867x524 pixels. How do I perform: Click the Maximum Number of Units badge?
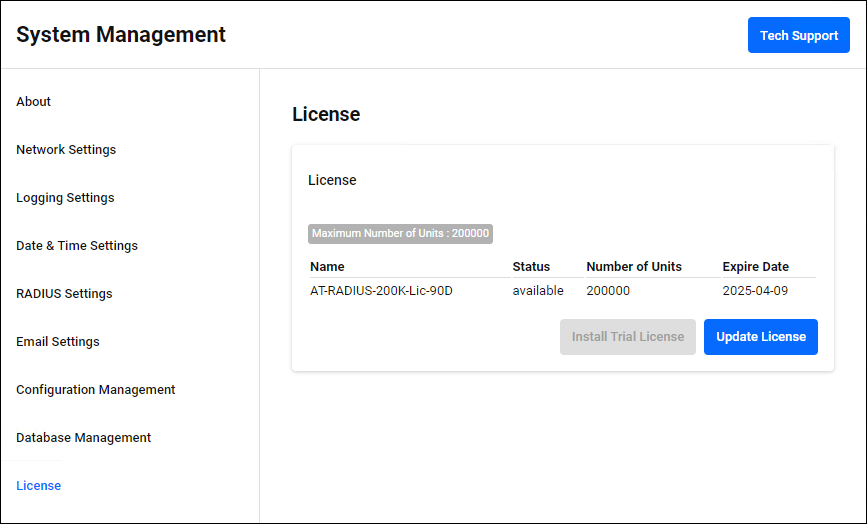tap(400, 233)
